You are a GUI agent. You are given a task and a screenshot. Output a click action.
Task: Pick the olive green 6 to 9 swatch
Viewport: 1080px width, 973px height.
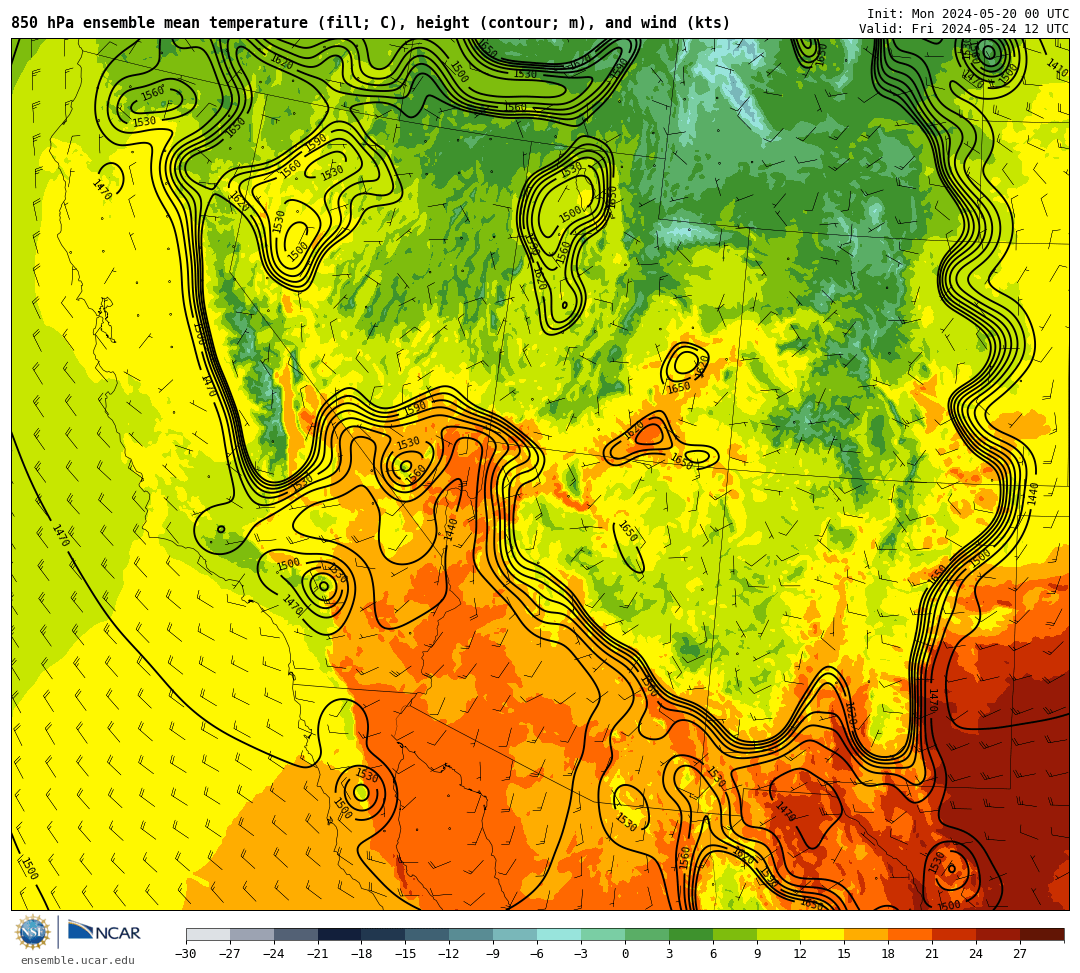click(x=735, y=934)
